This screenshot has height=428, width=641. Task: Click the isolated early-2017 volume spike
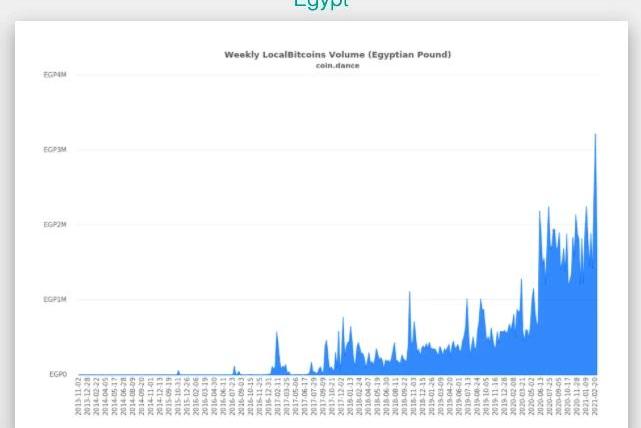click(277, 335)
